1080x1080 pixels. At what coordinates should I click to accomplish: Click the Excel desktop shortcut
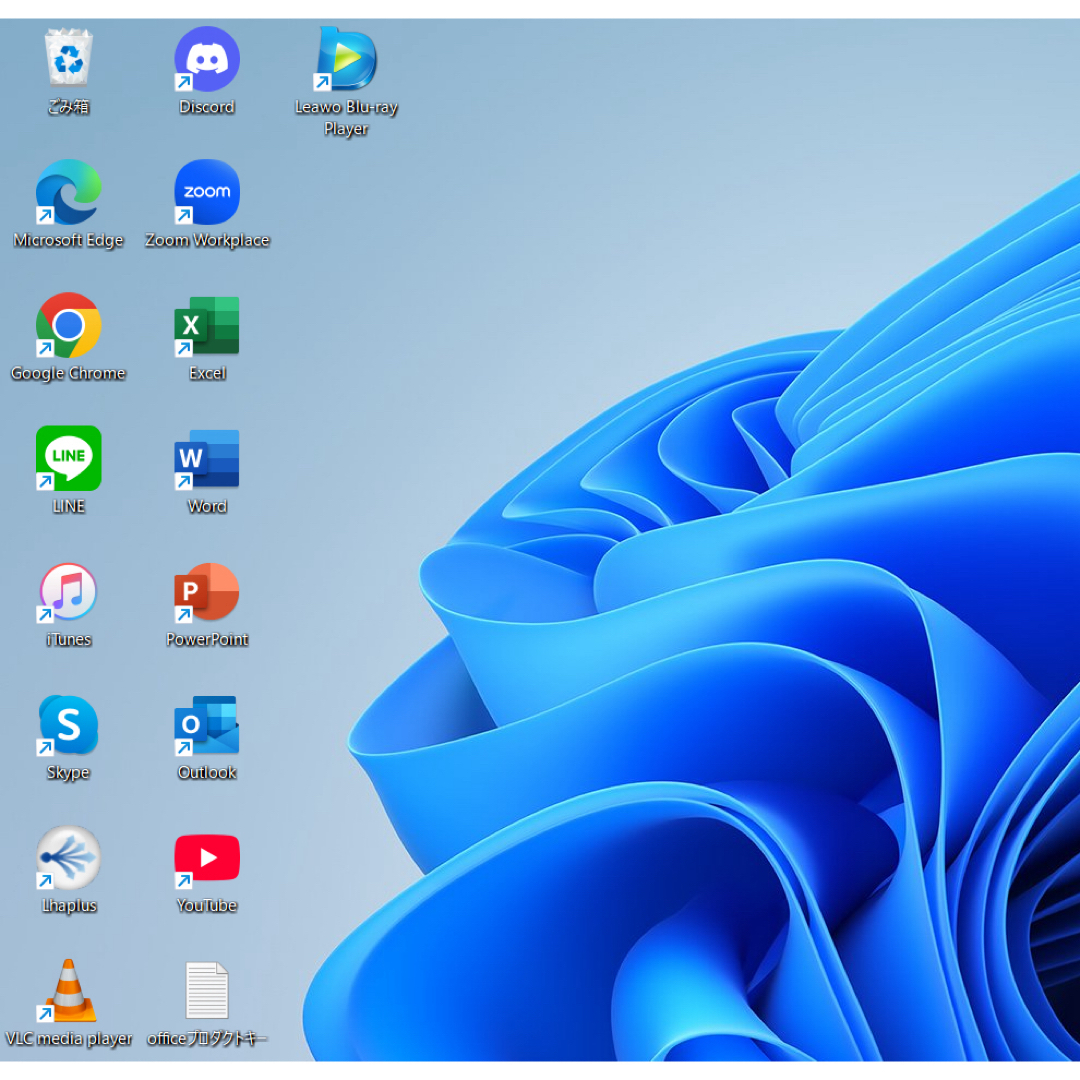(x=207, y=325)
